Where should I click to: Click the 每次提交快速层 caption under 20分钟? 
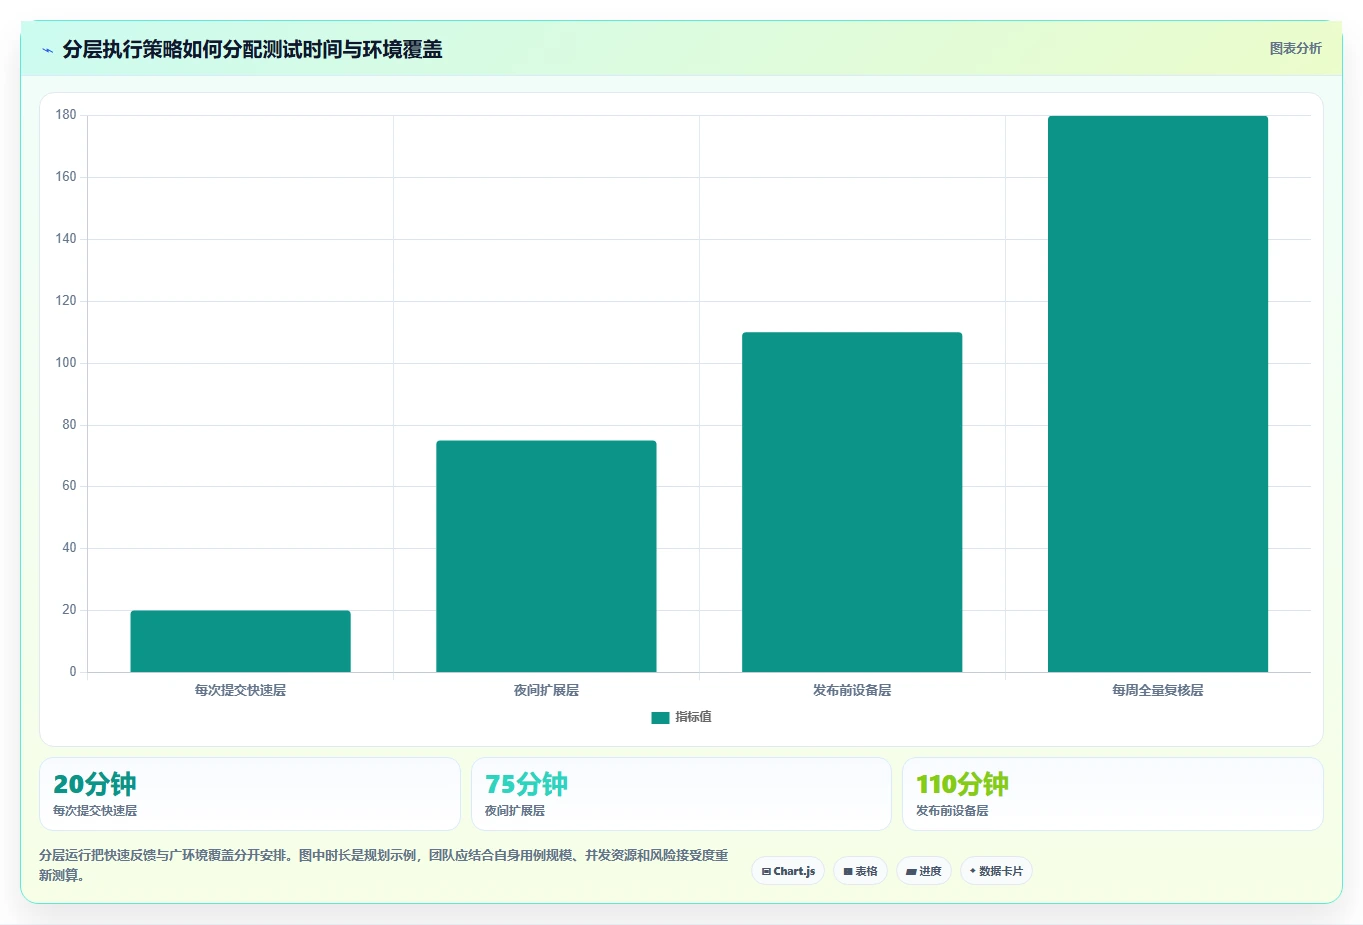(x=95, y=811)
